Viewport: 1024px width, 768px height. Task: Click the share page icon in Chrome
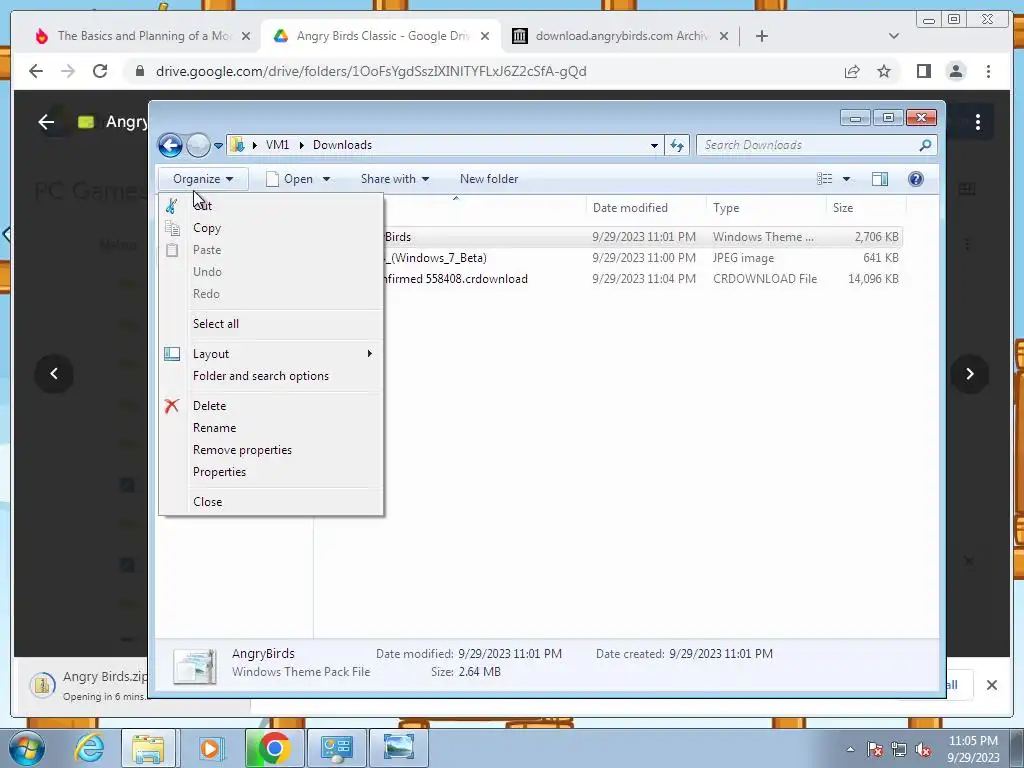pos(852,71)
